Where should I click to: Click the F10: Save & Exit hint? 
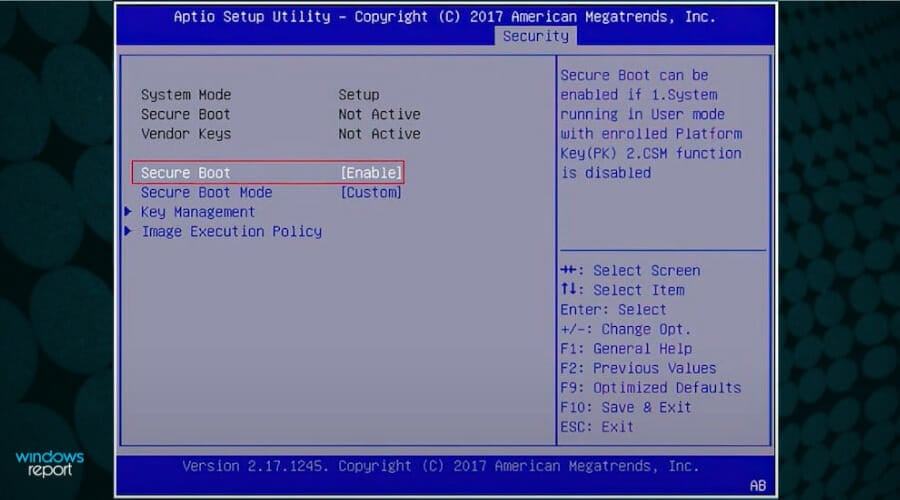coord(626,407)
